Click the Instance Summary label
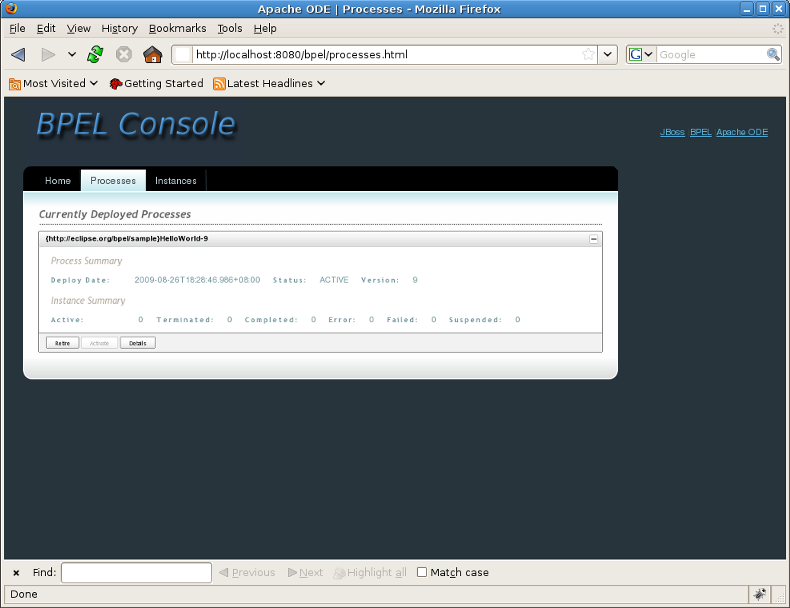The width and height of the screenshot is (790, 608). point(88,301)
